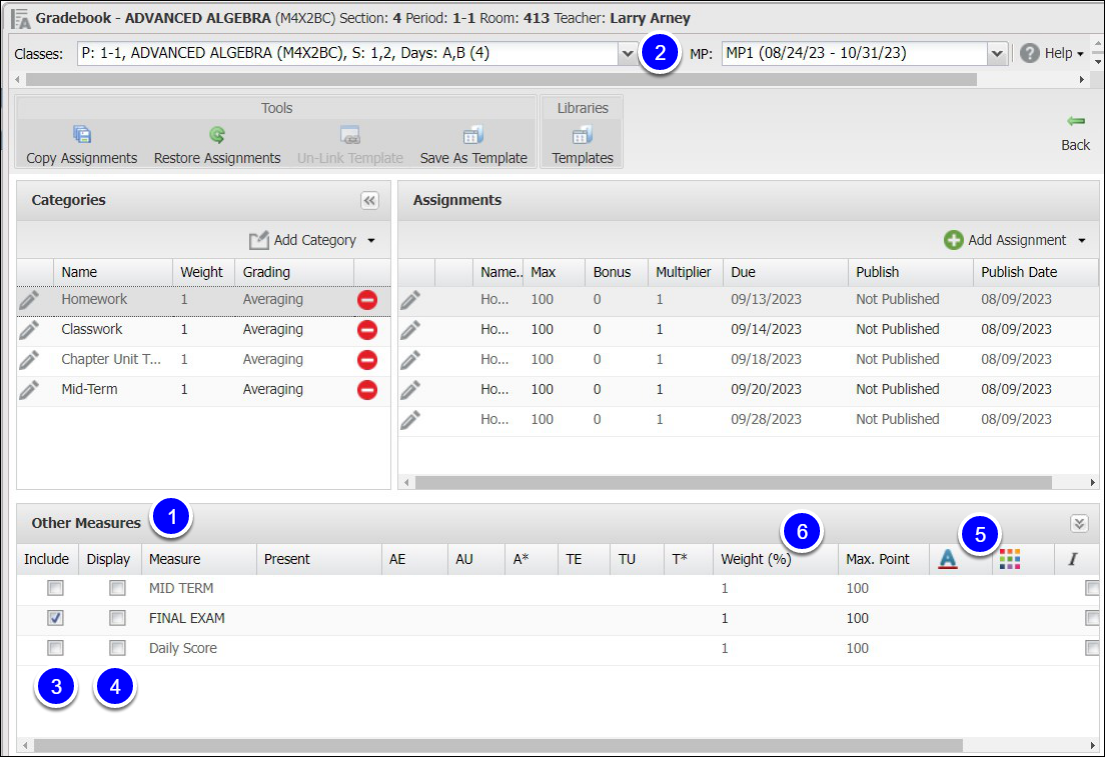Edit the Homework category pencil icon
1105x757 pixels.
point(29,300)
